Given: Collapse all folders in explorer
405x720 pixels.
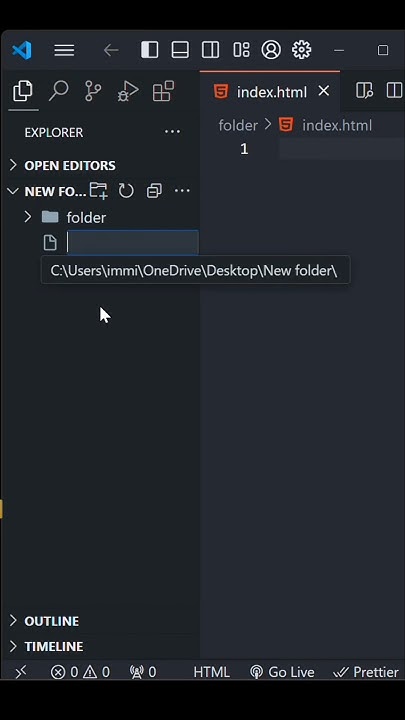Looking at the screenshot, I should pyautogui.click(x=154, y=191).
